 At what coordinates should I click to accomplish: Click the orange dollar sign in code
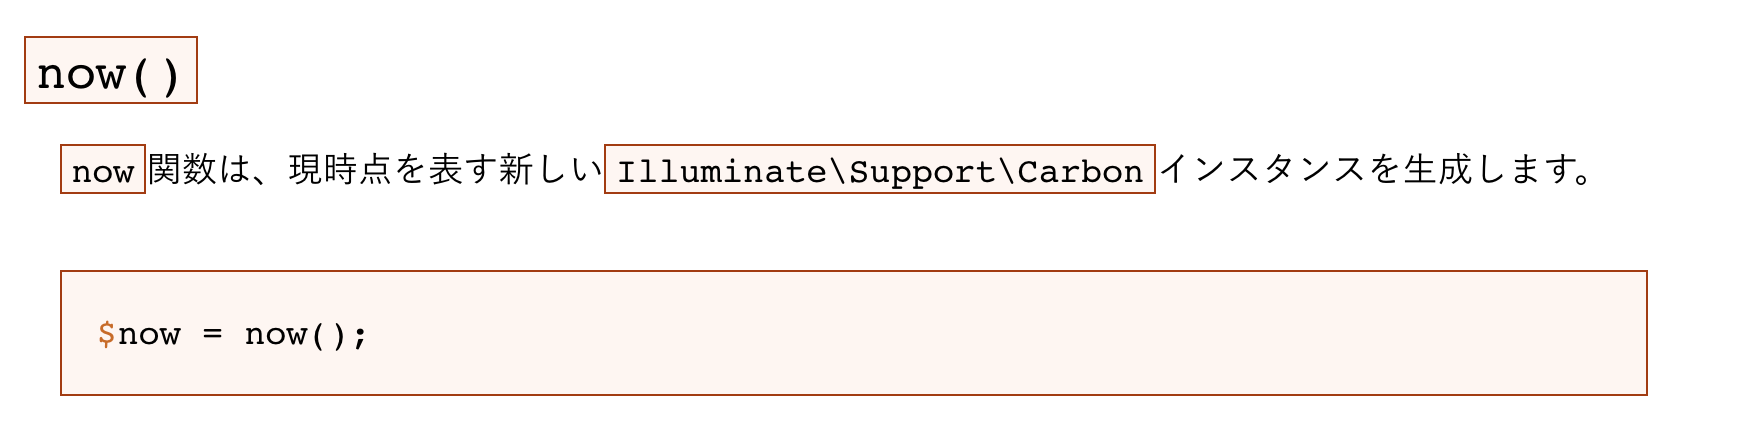click(107, 334)
